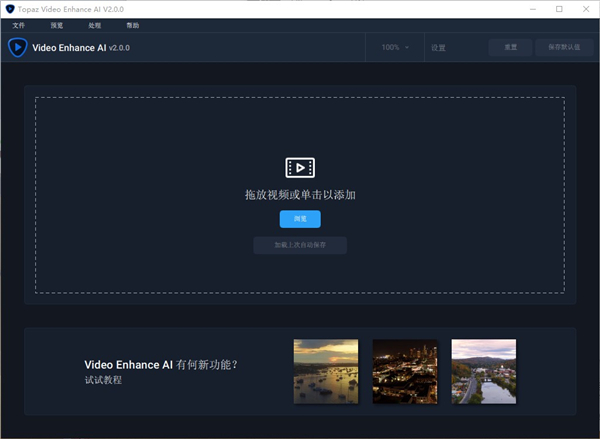Click the 设置 (Settings) panel label
The height and width of the screenshot is (439, 600).
438,47
